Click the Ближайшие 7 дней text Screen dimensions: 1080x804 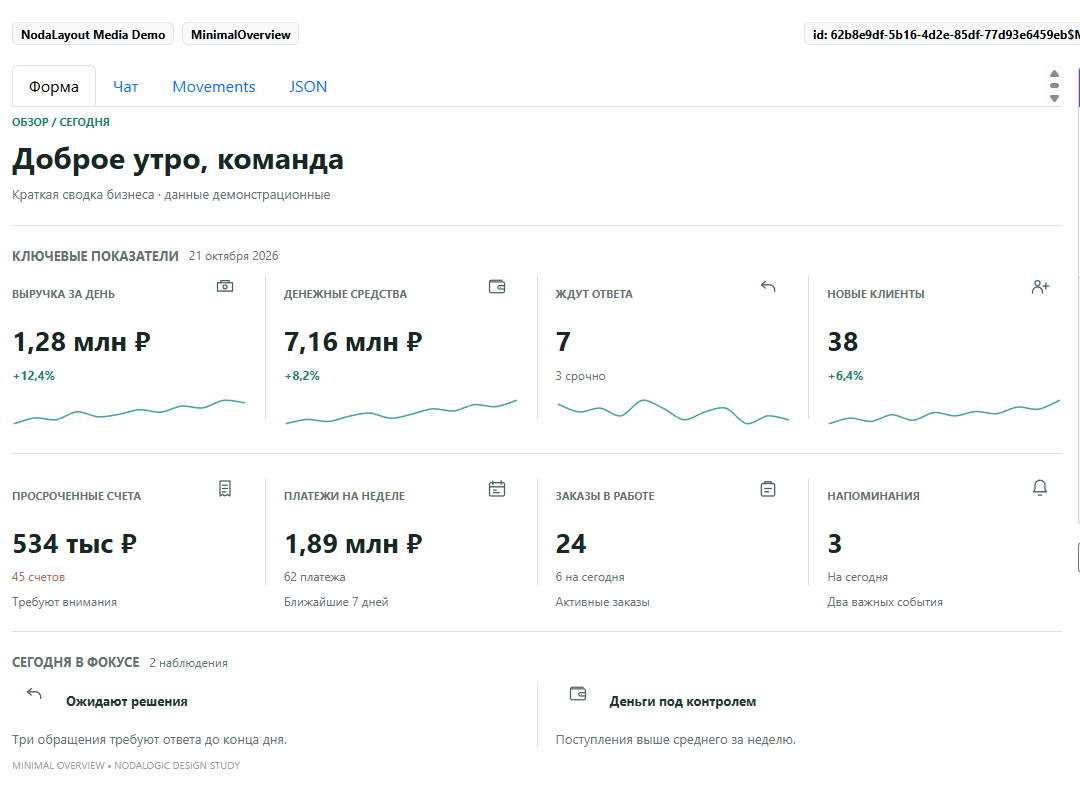[336, 602]
